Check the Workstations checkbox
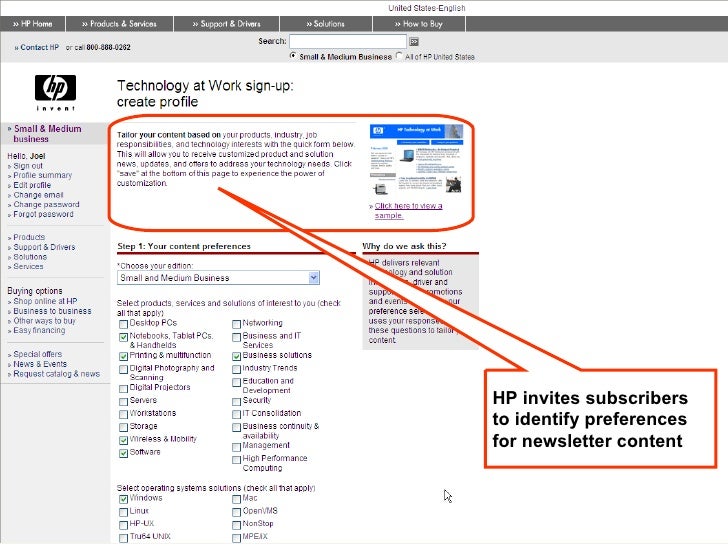The width and height of the screenshot is (728, 546). tap(123, 414)
